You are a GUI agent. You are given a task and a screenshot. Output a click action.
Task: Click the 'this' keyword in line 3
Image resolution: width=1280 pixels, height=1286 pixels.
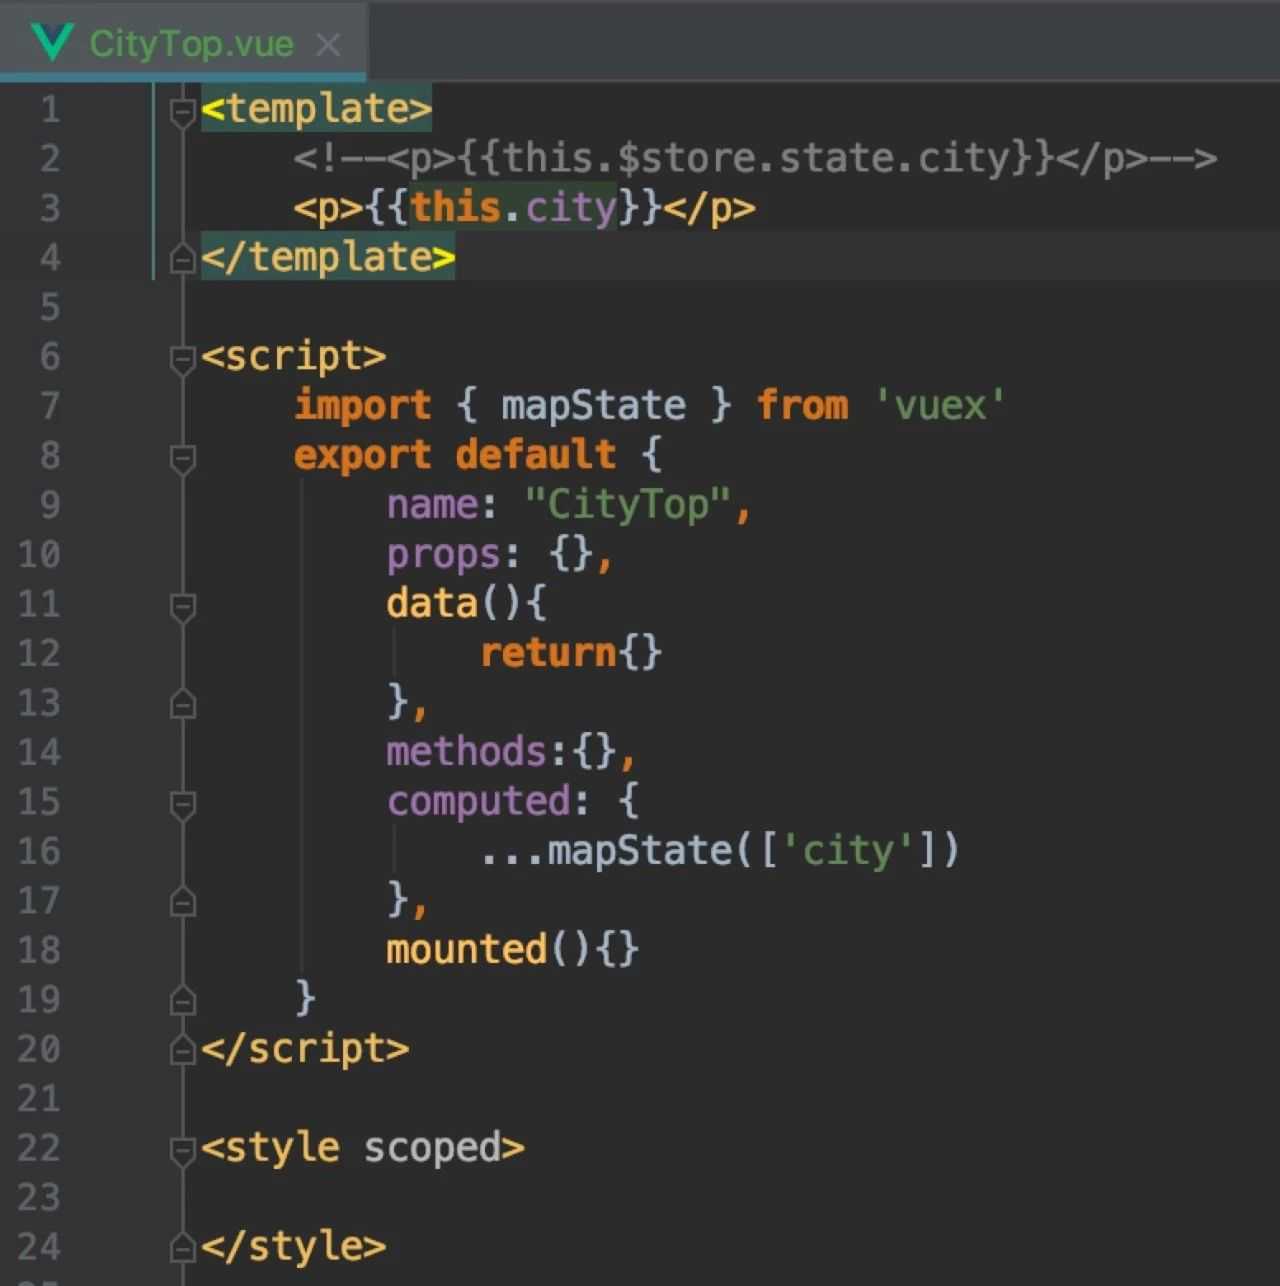tap(456, 207)
